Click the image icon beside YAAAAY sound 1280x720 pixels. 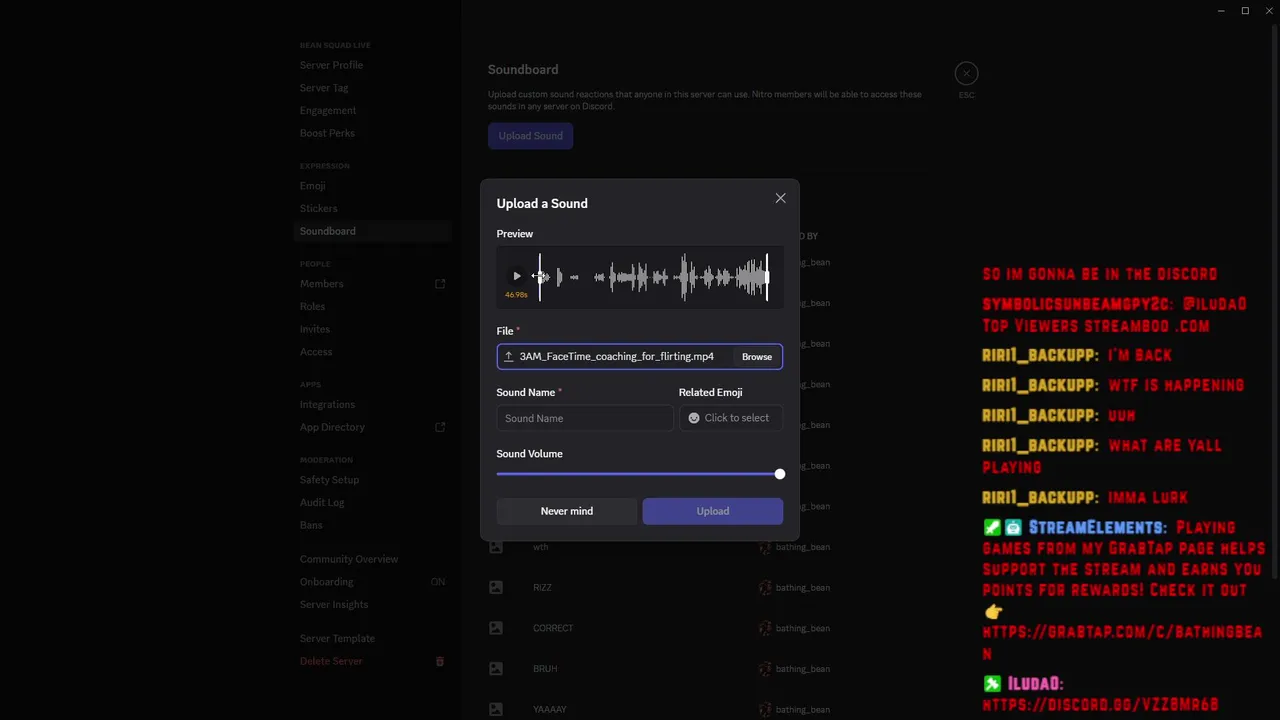point(495,709)
